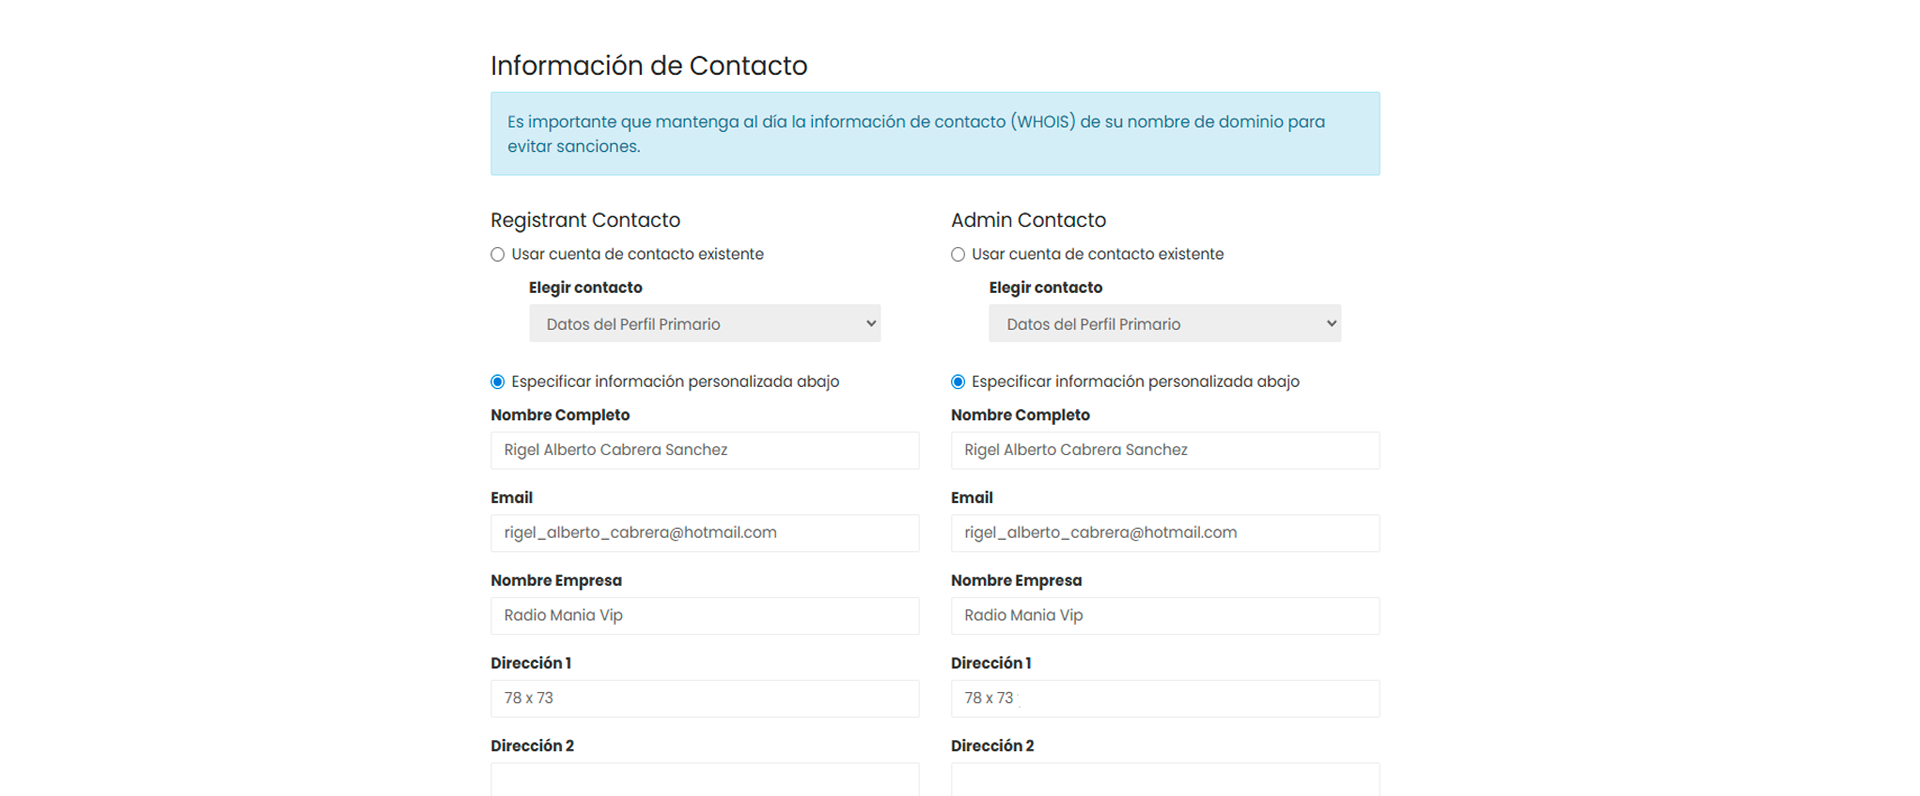Focus the Admin Email field

pos(1164,533)
